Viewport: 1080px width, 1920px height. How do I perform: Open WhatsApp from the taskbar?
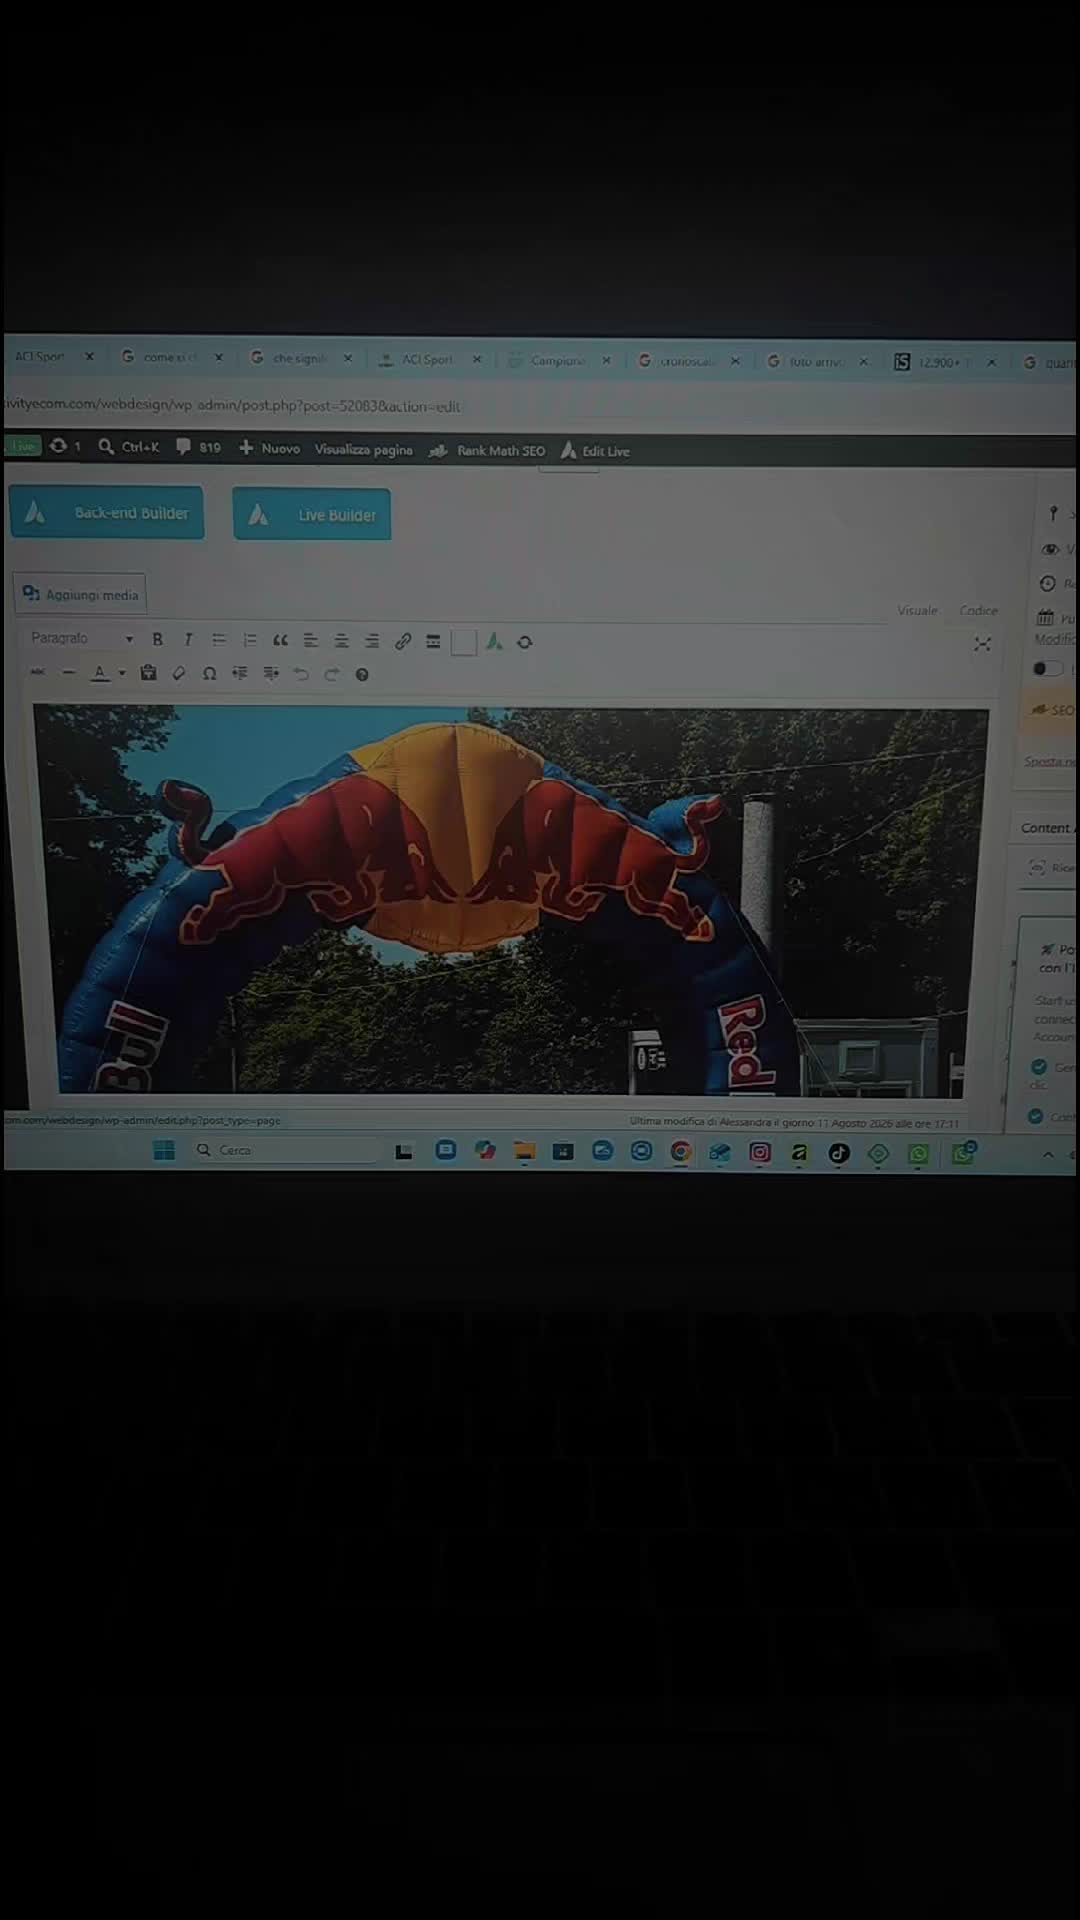(918, 1154)
